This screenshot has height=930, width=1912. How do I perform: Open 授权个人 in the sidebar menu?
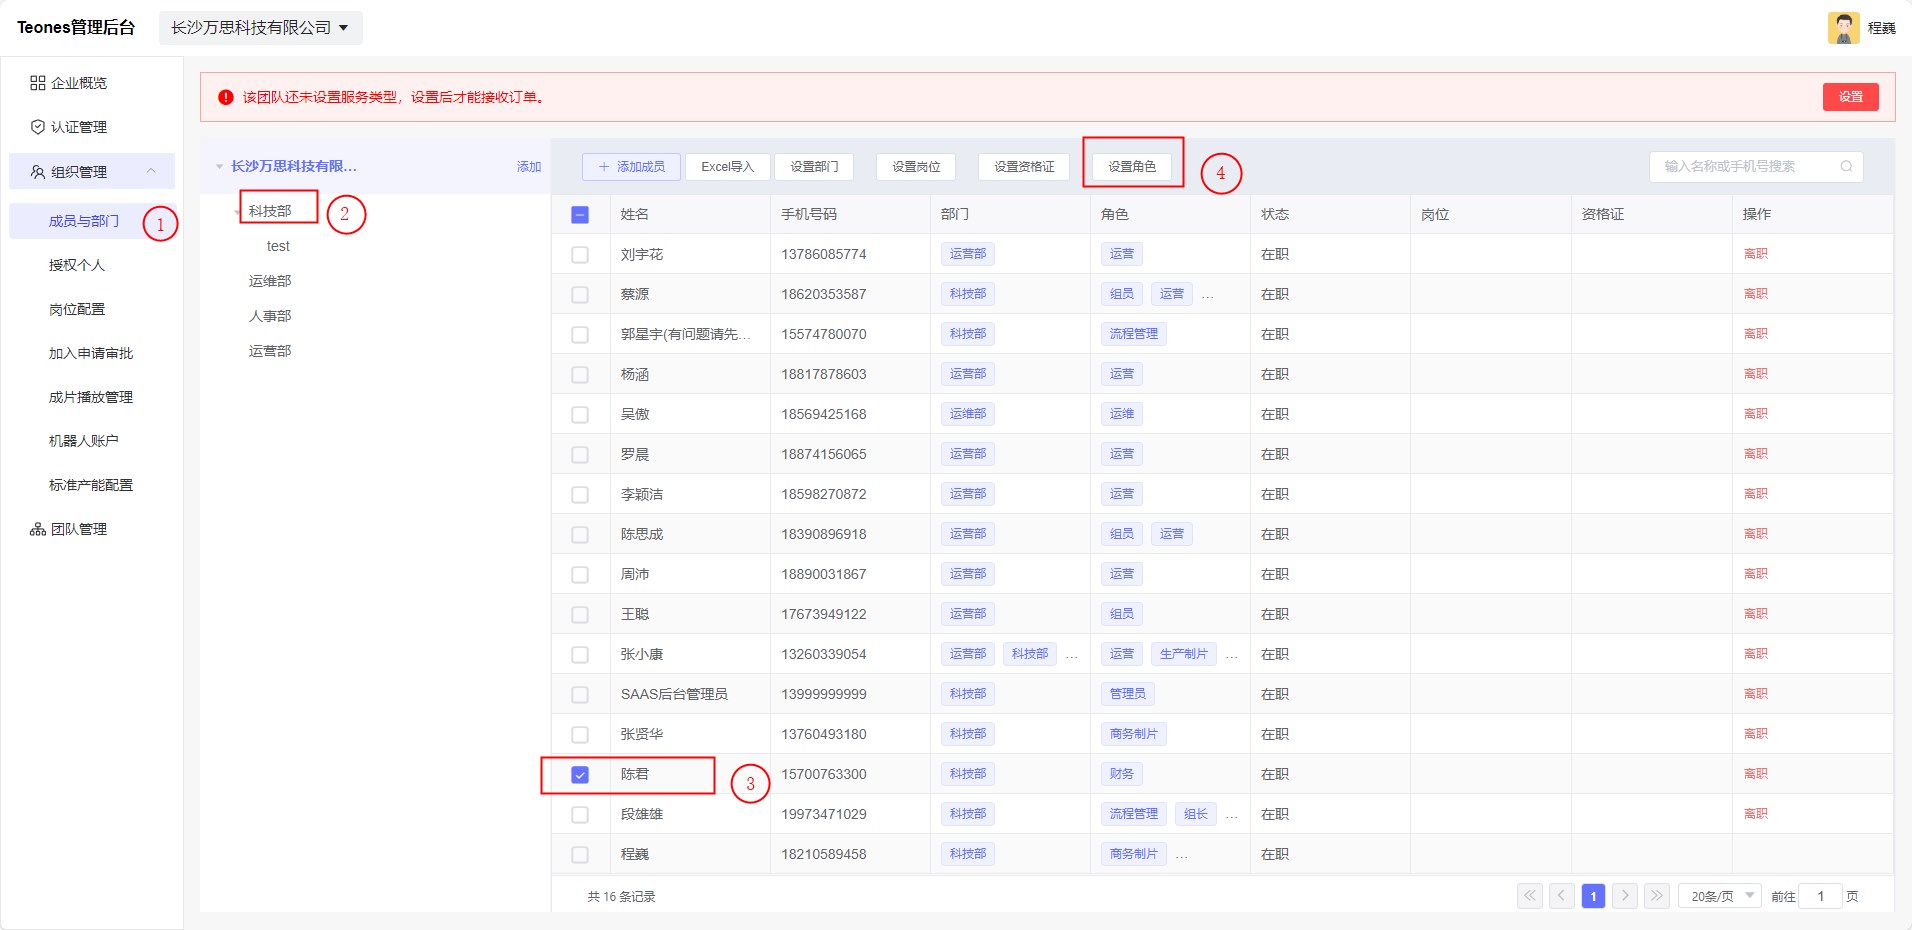pos(77,265)
